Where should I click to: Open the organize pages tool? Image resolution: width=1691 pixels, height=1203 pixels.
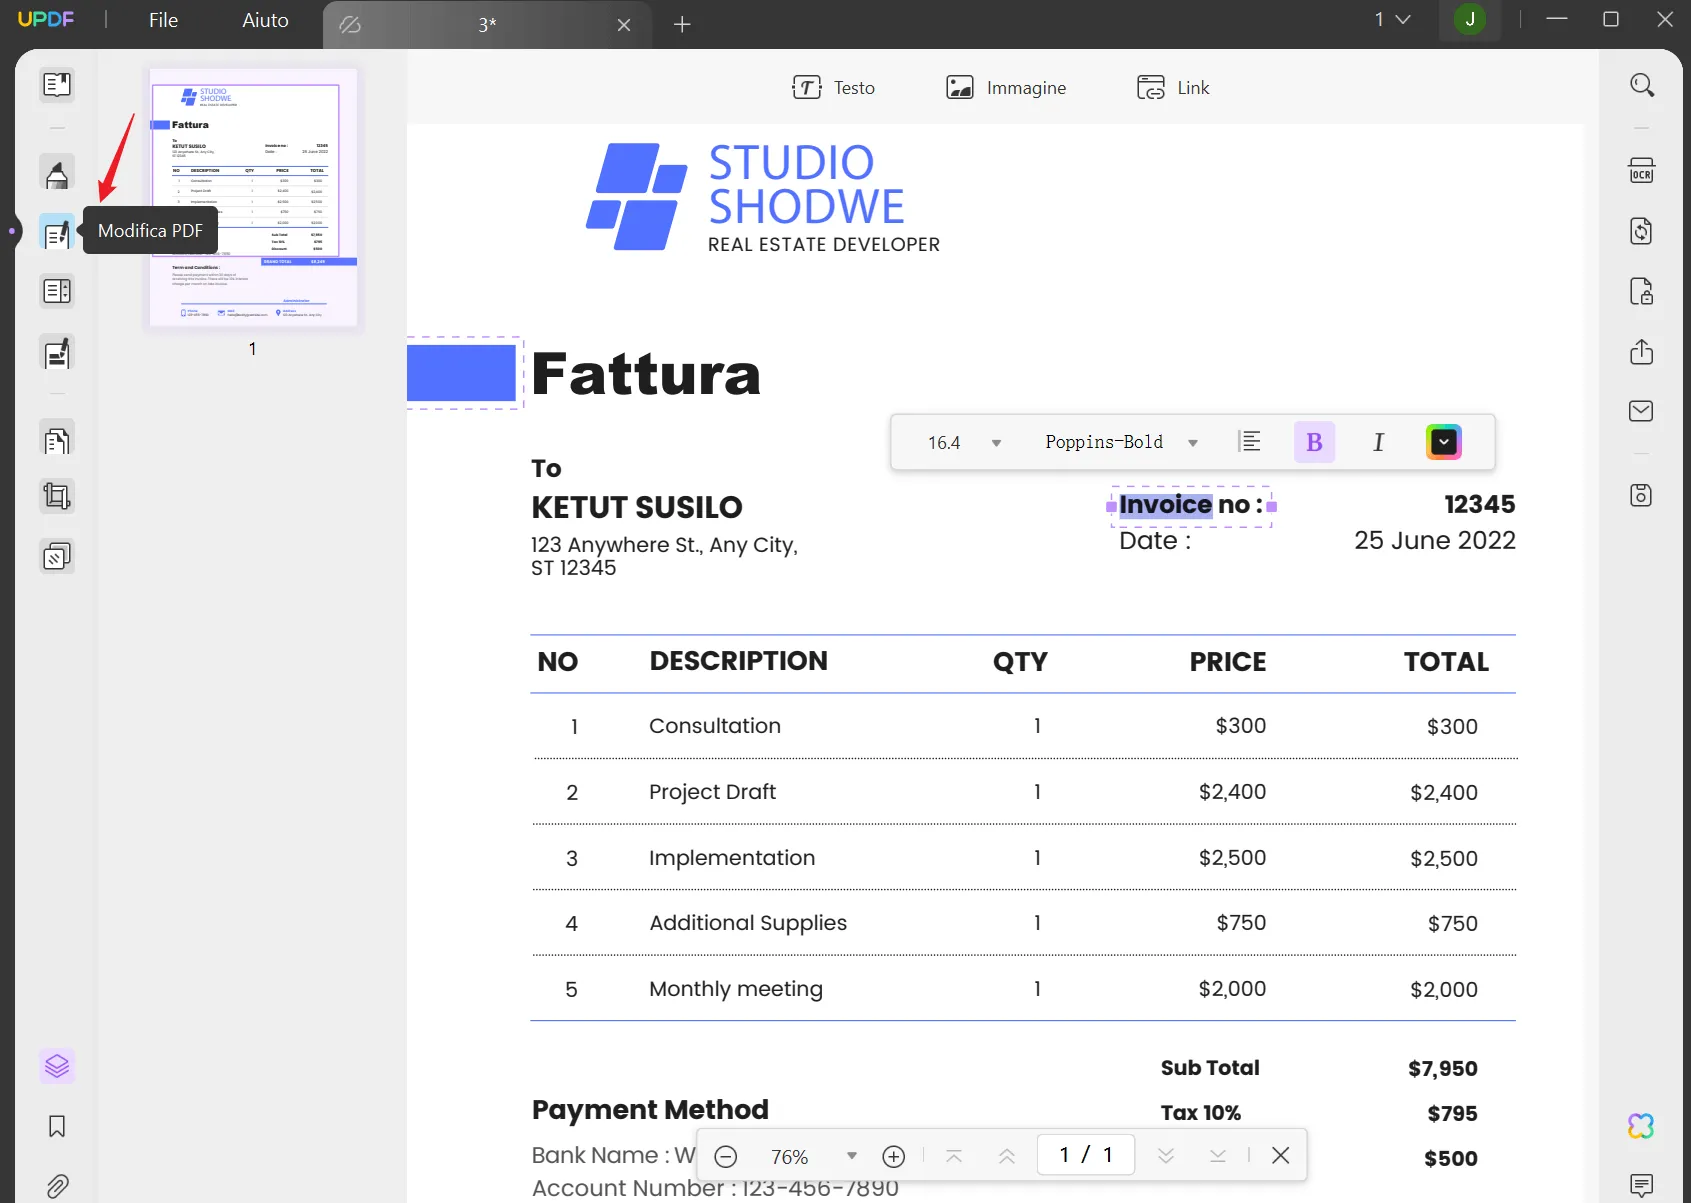coord(57,439)
